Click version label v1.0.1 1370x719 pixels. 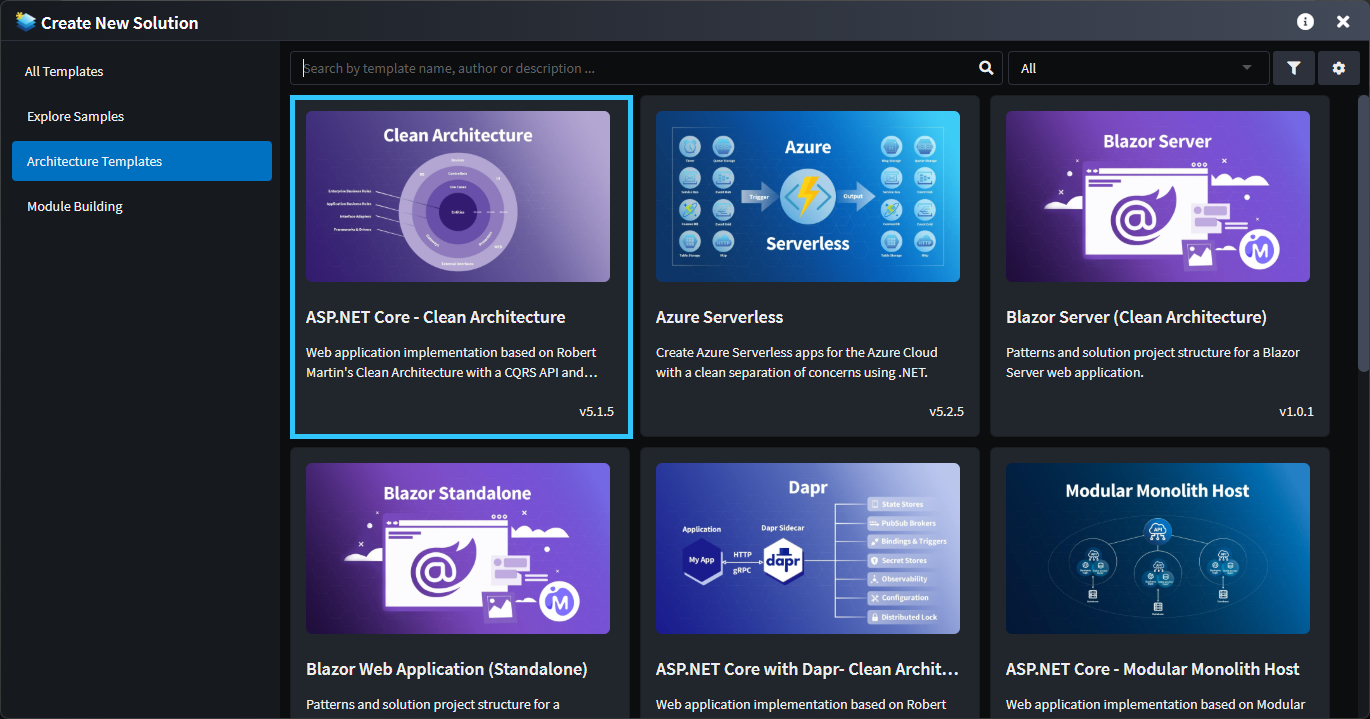[1296, 411]
